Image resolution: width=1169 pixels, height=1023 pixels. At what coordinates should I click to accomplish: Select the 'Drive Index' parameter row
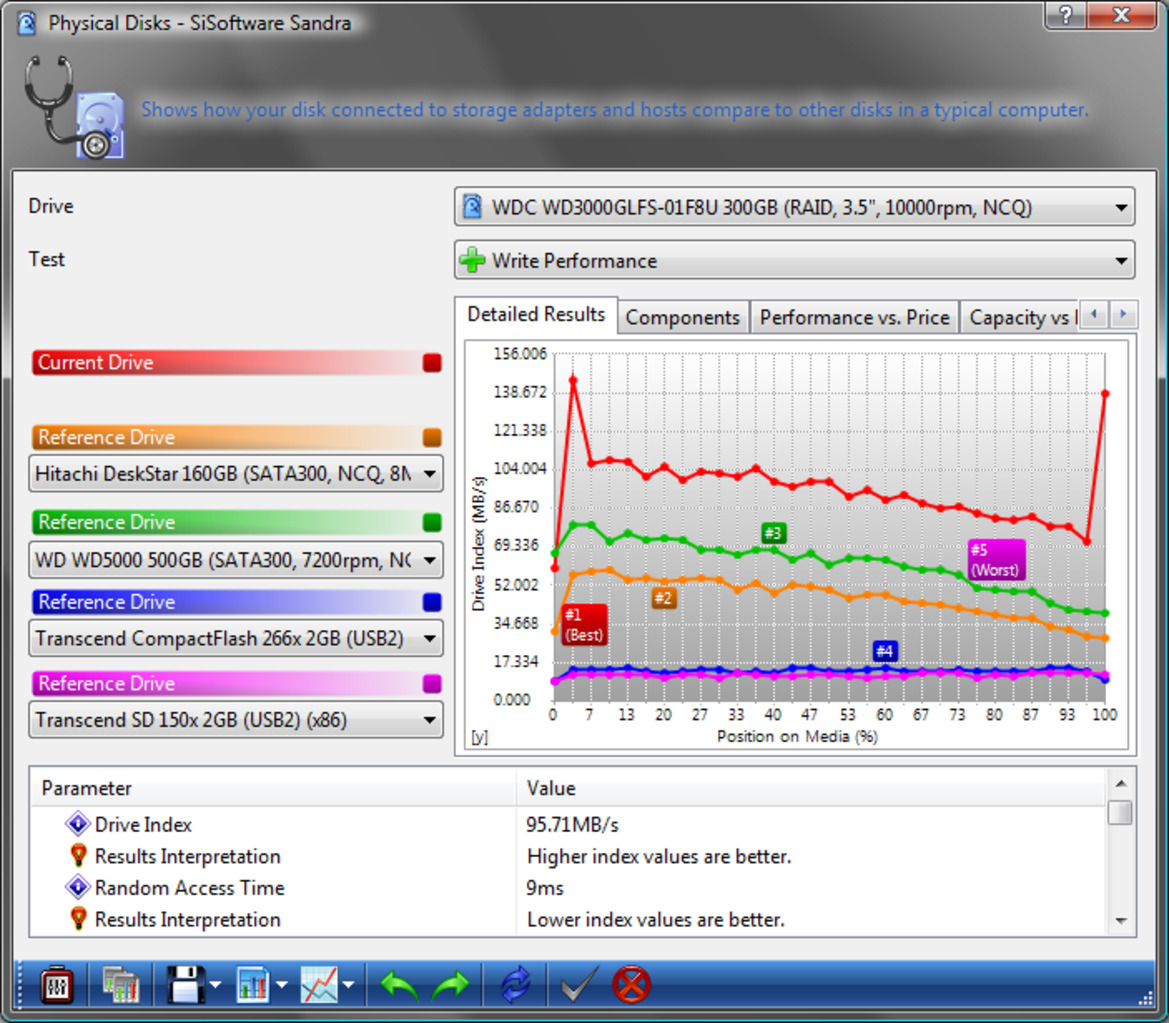pyautogui.click(x=568, y=824)
